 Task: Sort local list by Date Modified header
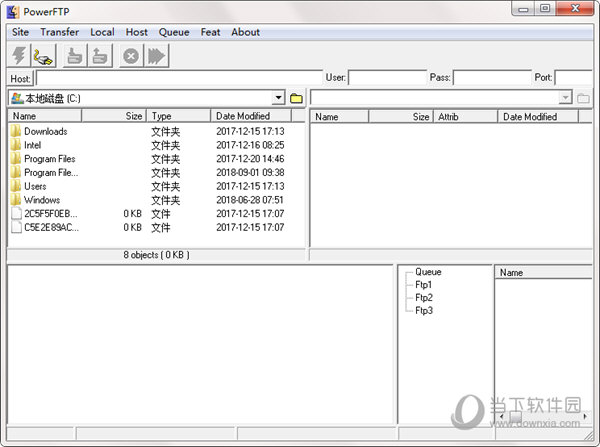(x=251, y=116)
